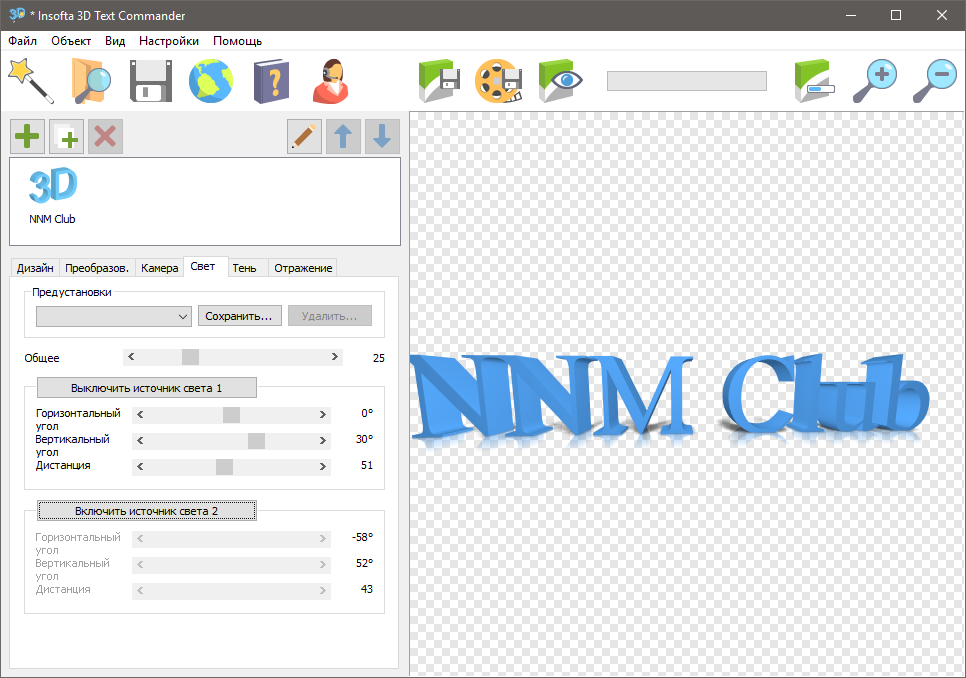Increase light 1 horizontal angle right arrow
Screen dimensions: 966x678
click(323, 414)
